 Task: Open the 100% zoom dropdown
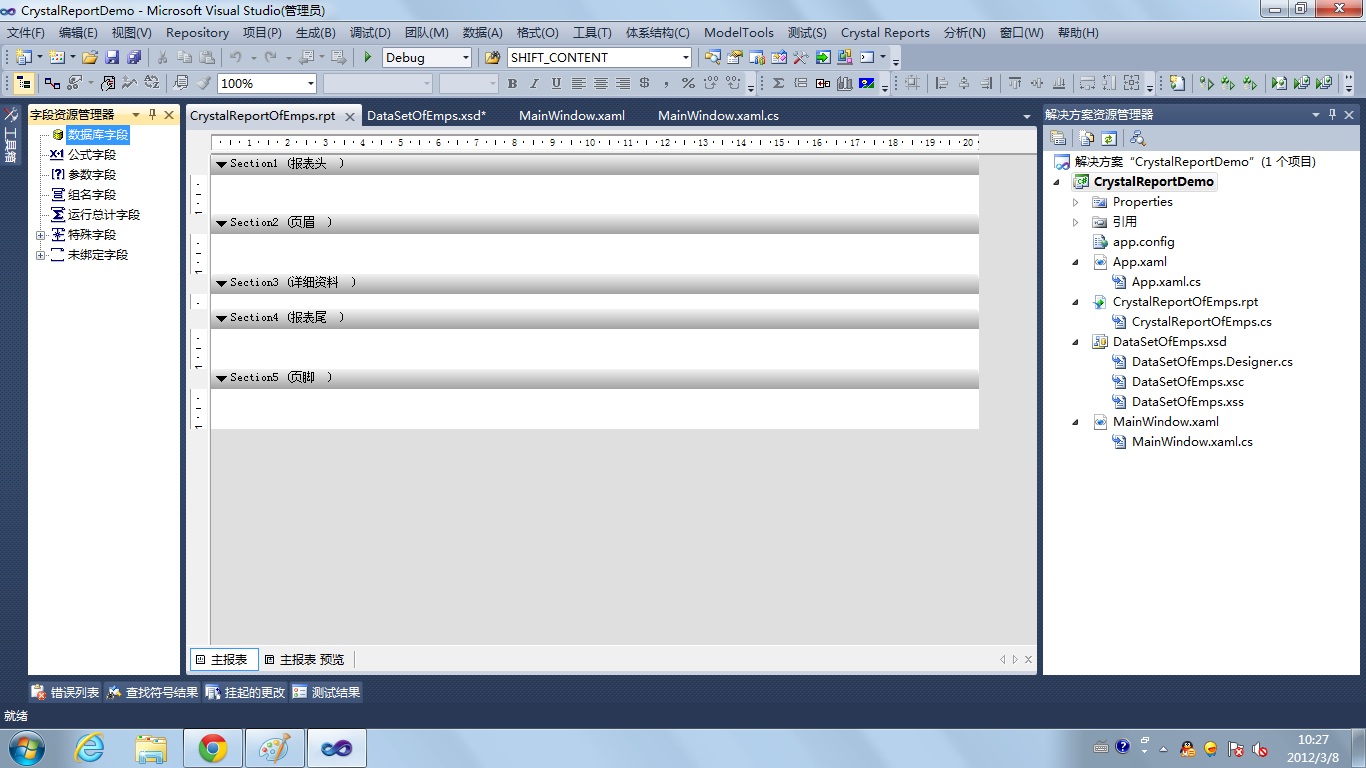pos(311,83)
